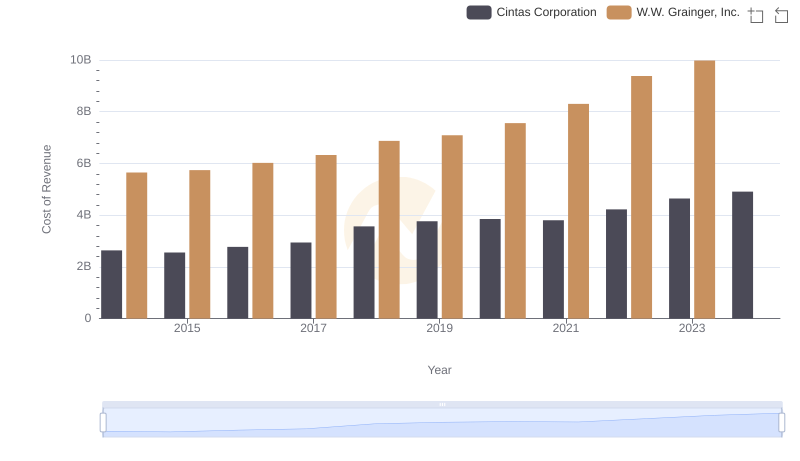Click the W.W. Grainger bar for 2023
Screen dimensions: 800x461
[704, 189]
